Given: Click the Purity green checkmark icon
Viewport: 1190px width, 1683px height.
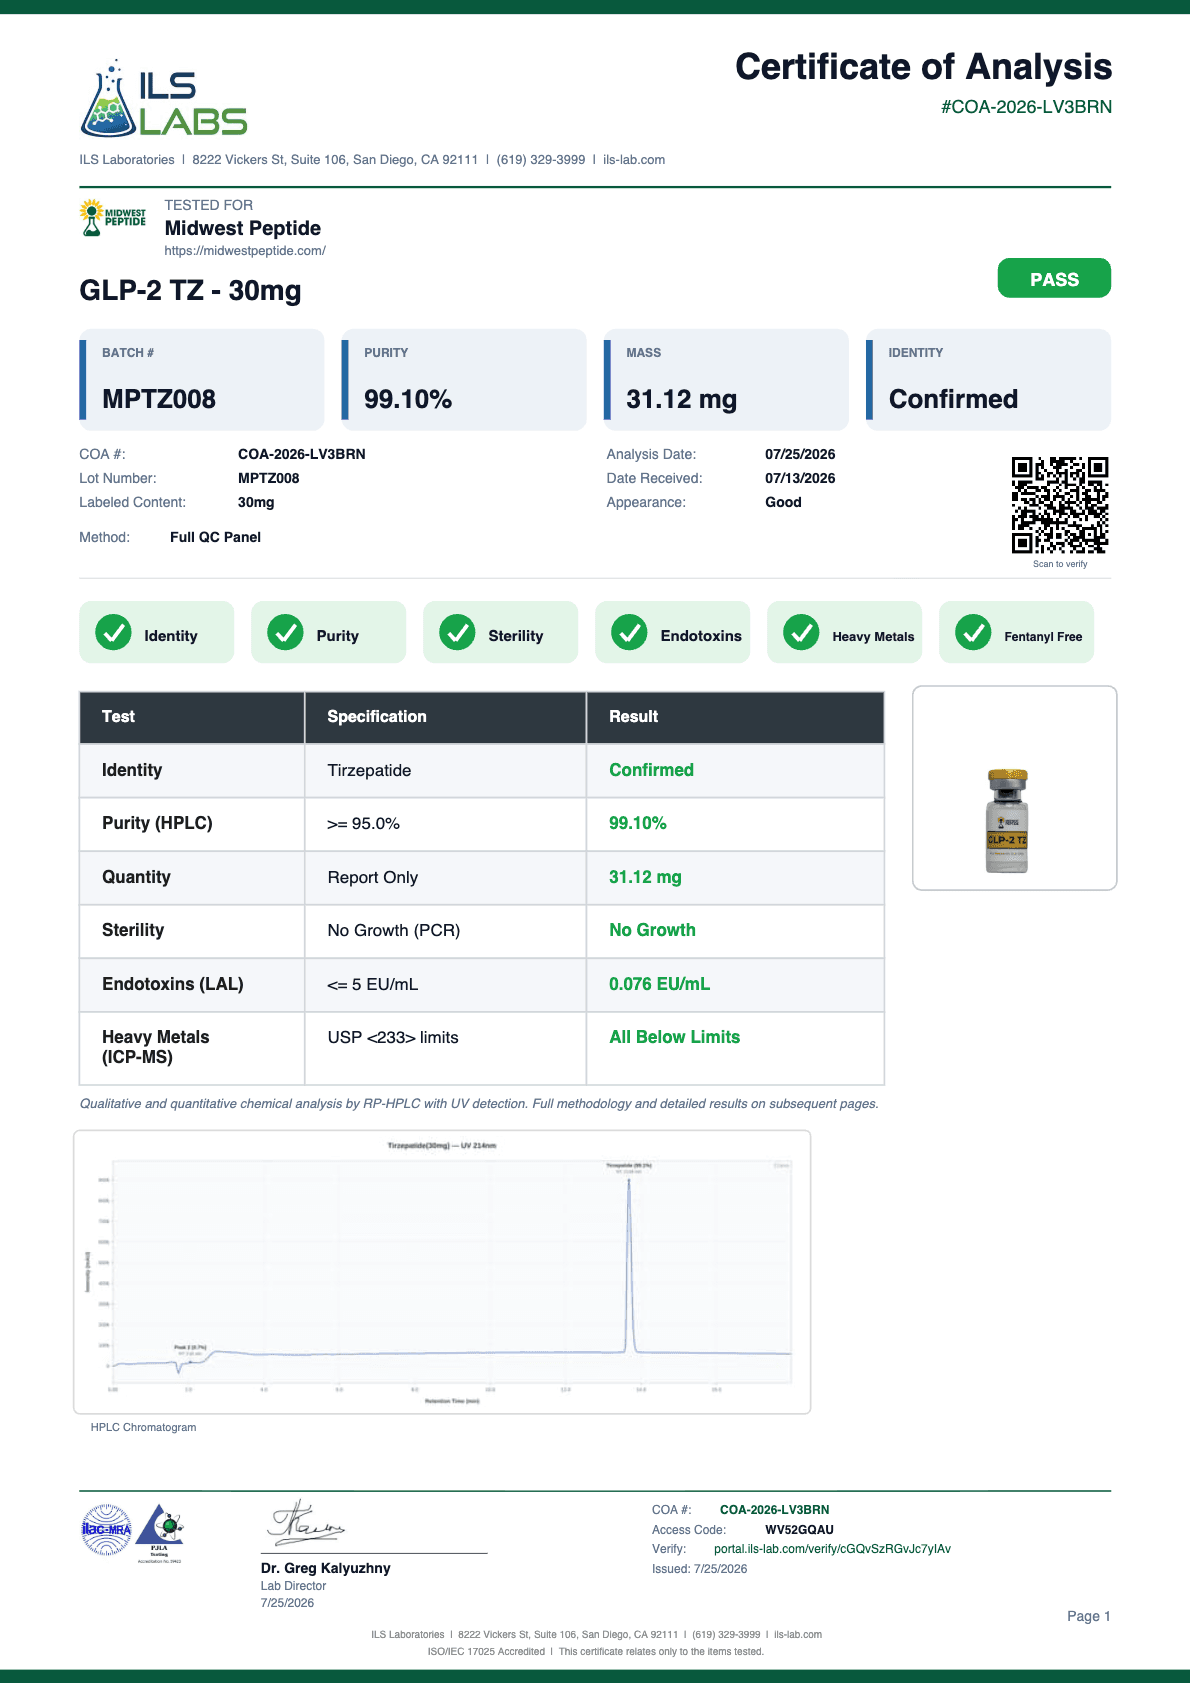Looking at the screenshot, I should 285,632.
